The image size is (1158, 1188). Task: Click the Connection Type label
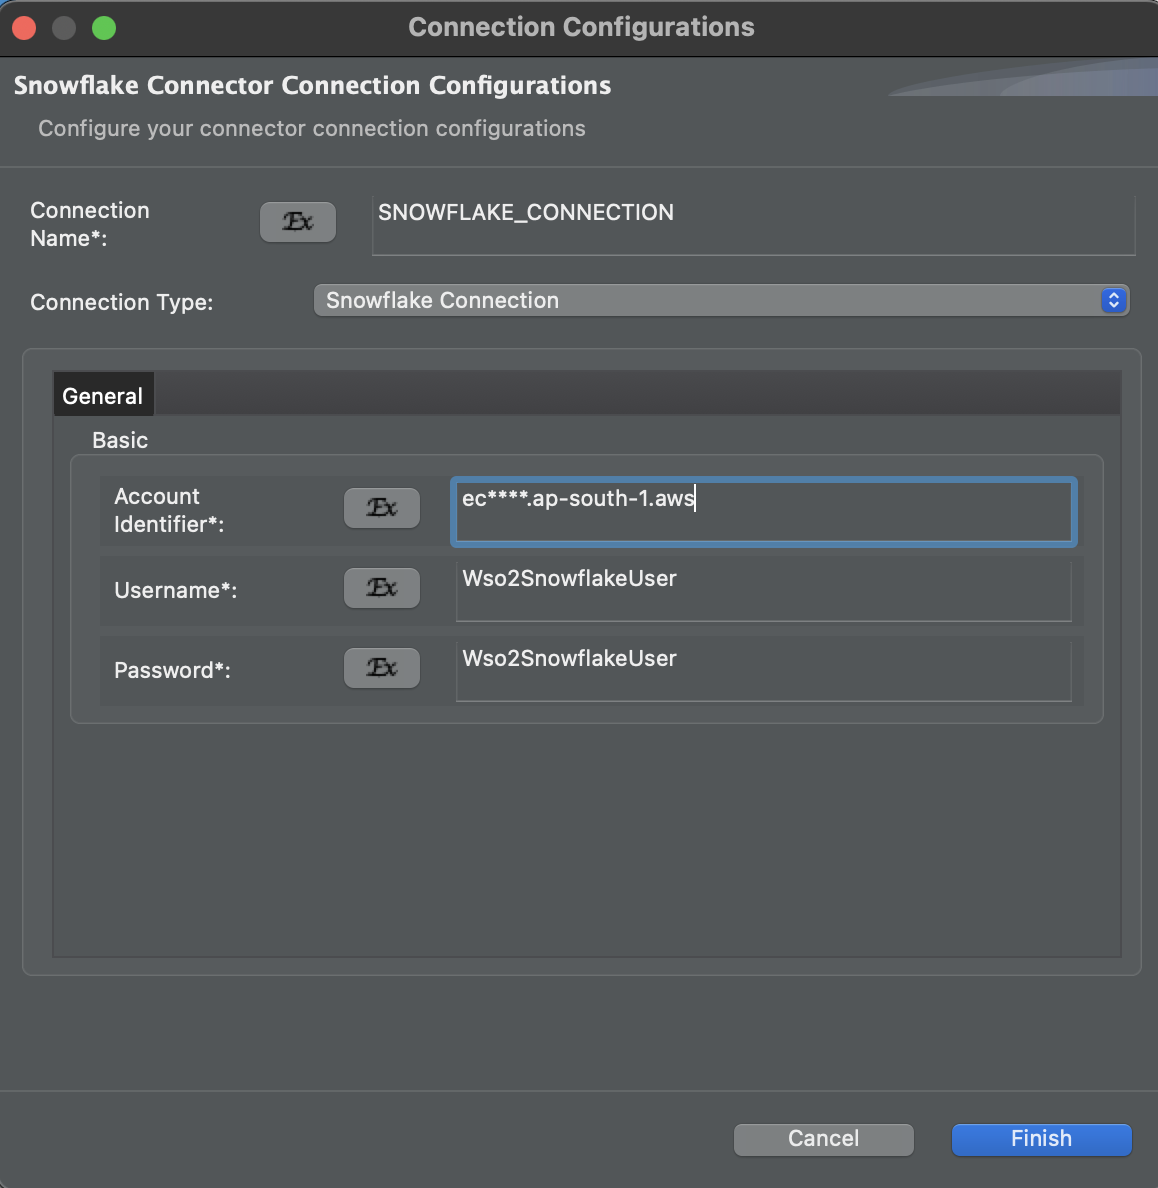(x=121, y=302)
